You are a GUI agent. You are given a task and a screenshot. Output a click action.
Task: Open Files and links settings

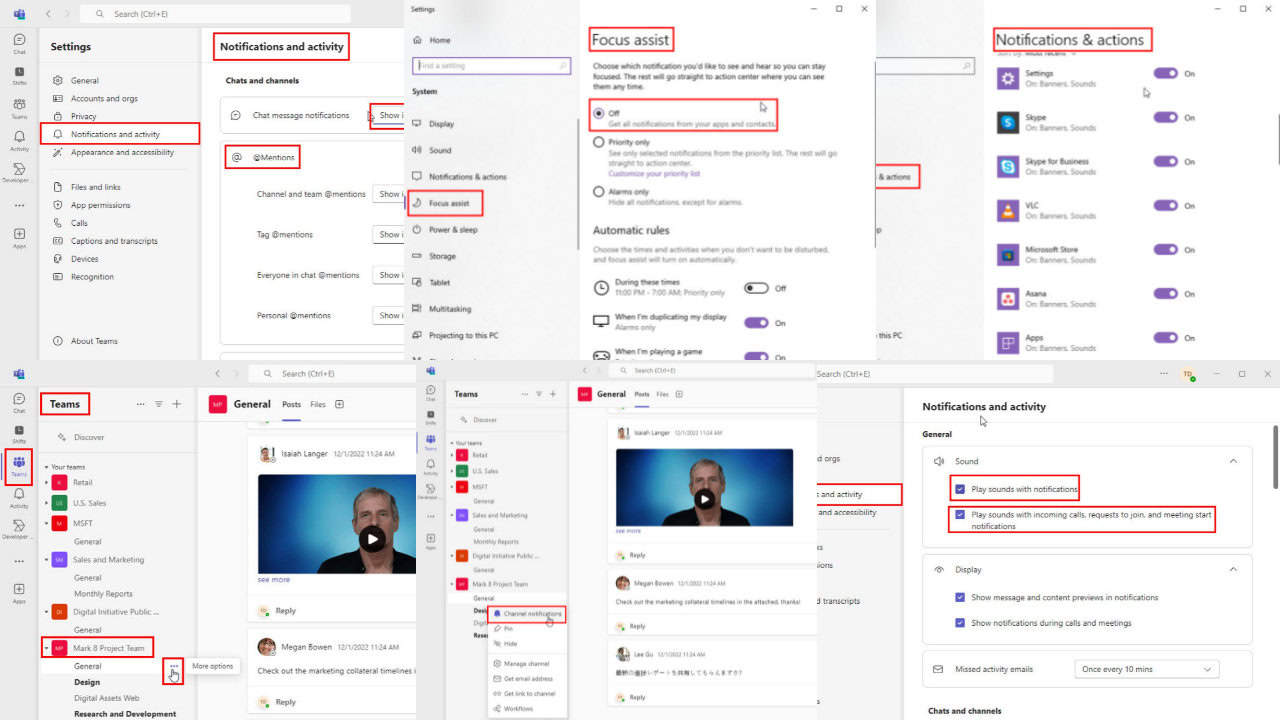pyautogui.click(x=95, y=187)
